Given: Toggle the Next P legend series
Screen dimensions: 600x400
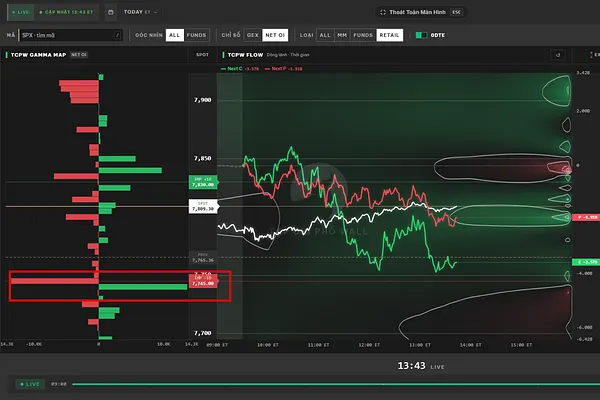Looking at the screenshot, I should [x=284, y=69].
